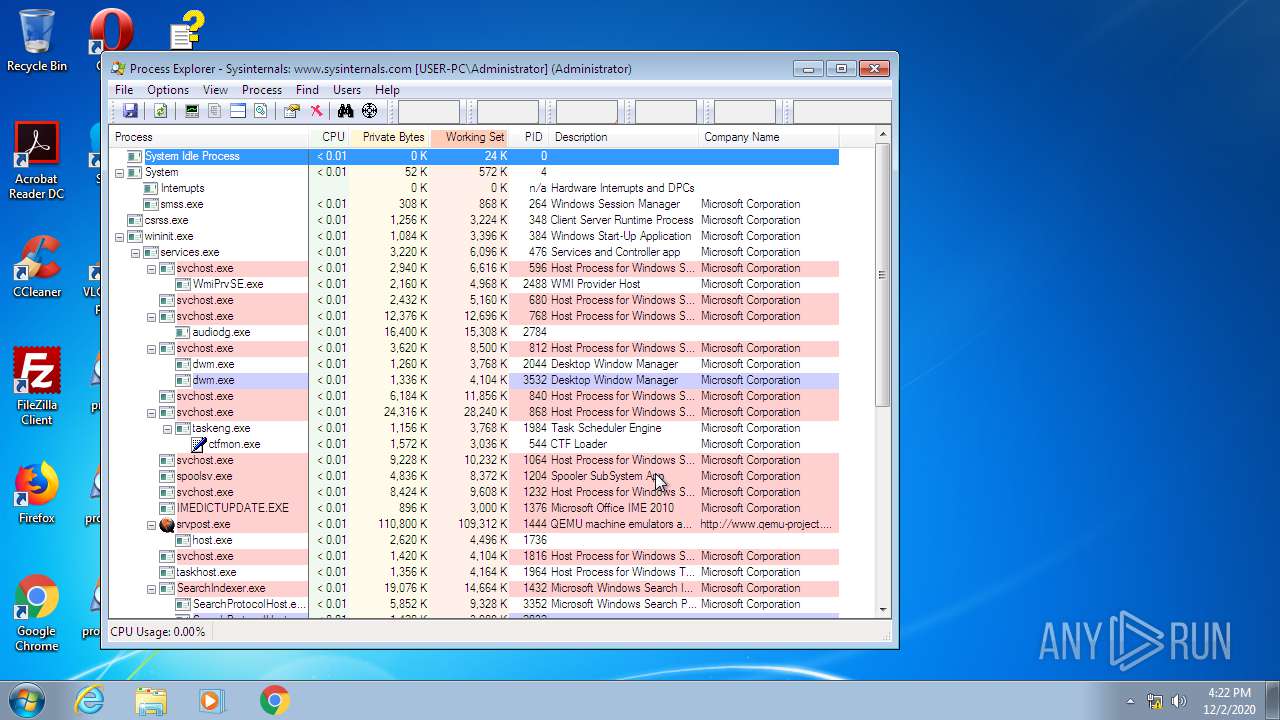Viewport: 1280px width, 720px height.
Task: Click the crosshair Find Window's Process icon
Action: click(370, 111)
